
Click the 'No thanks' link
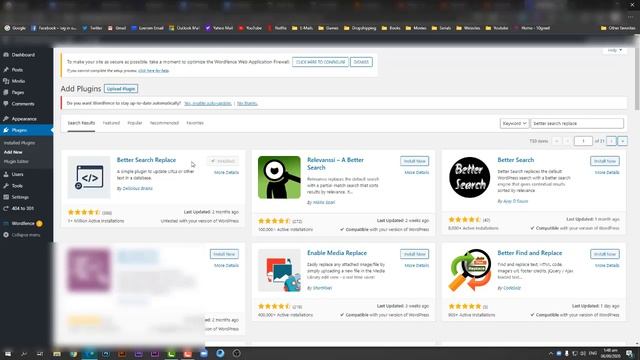pyautogui.click(x=247, y=103)
